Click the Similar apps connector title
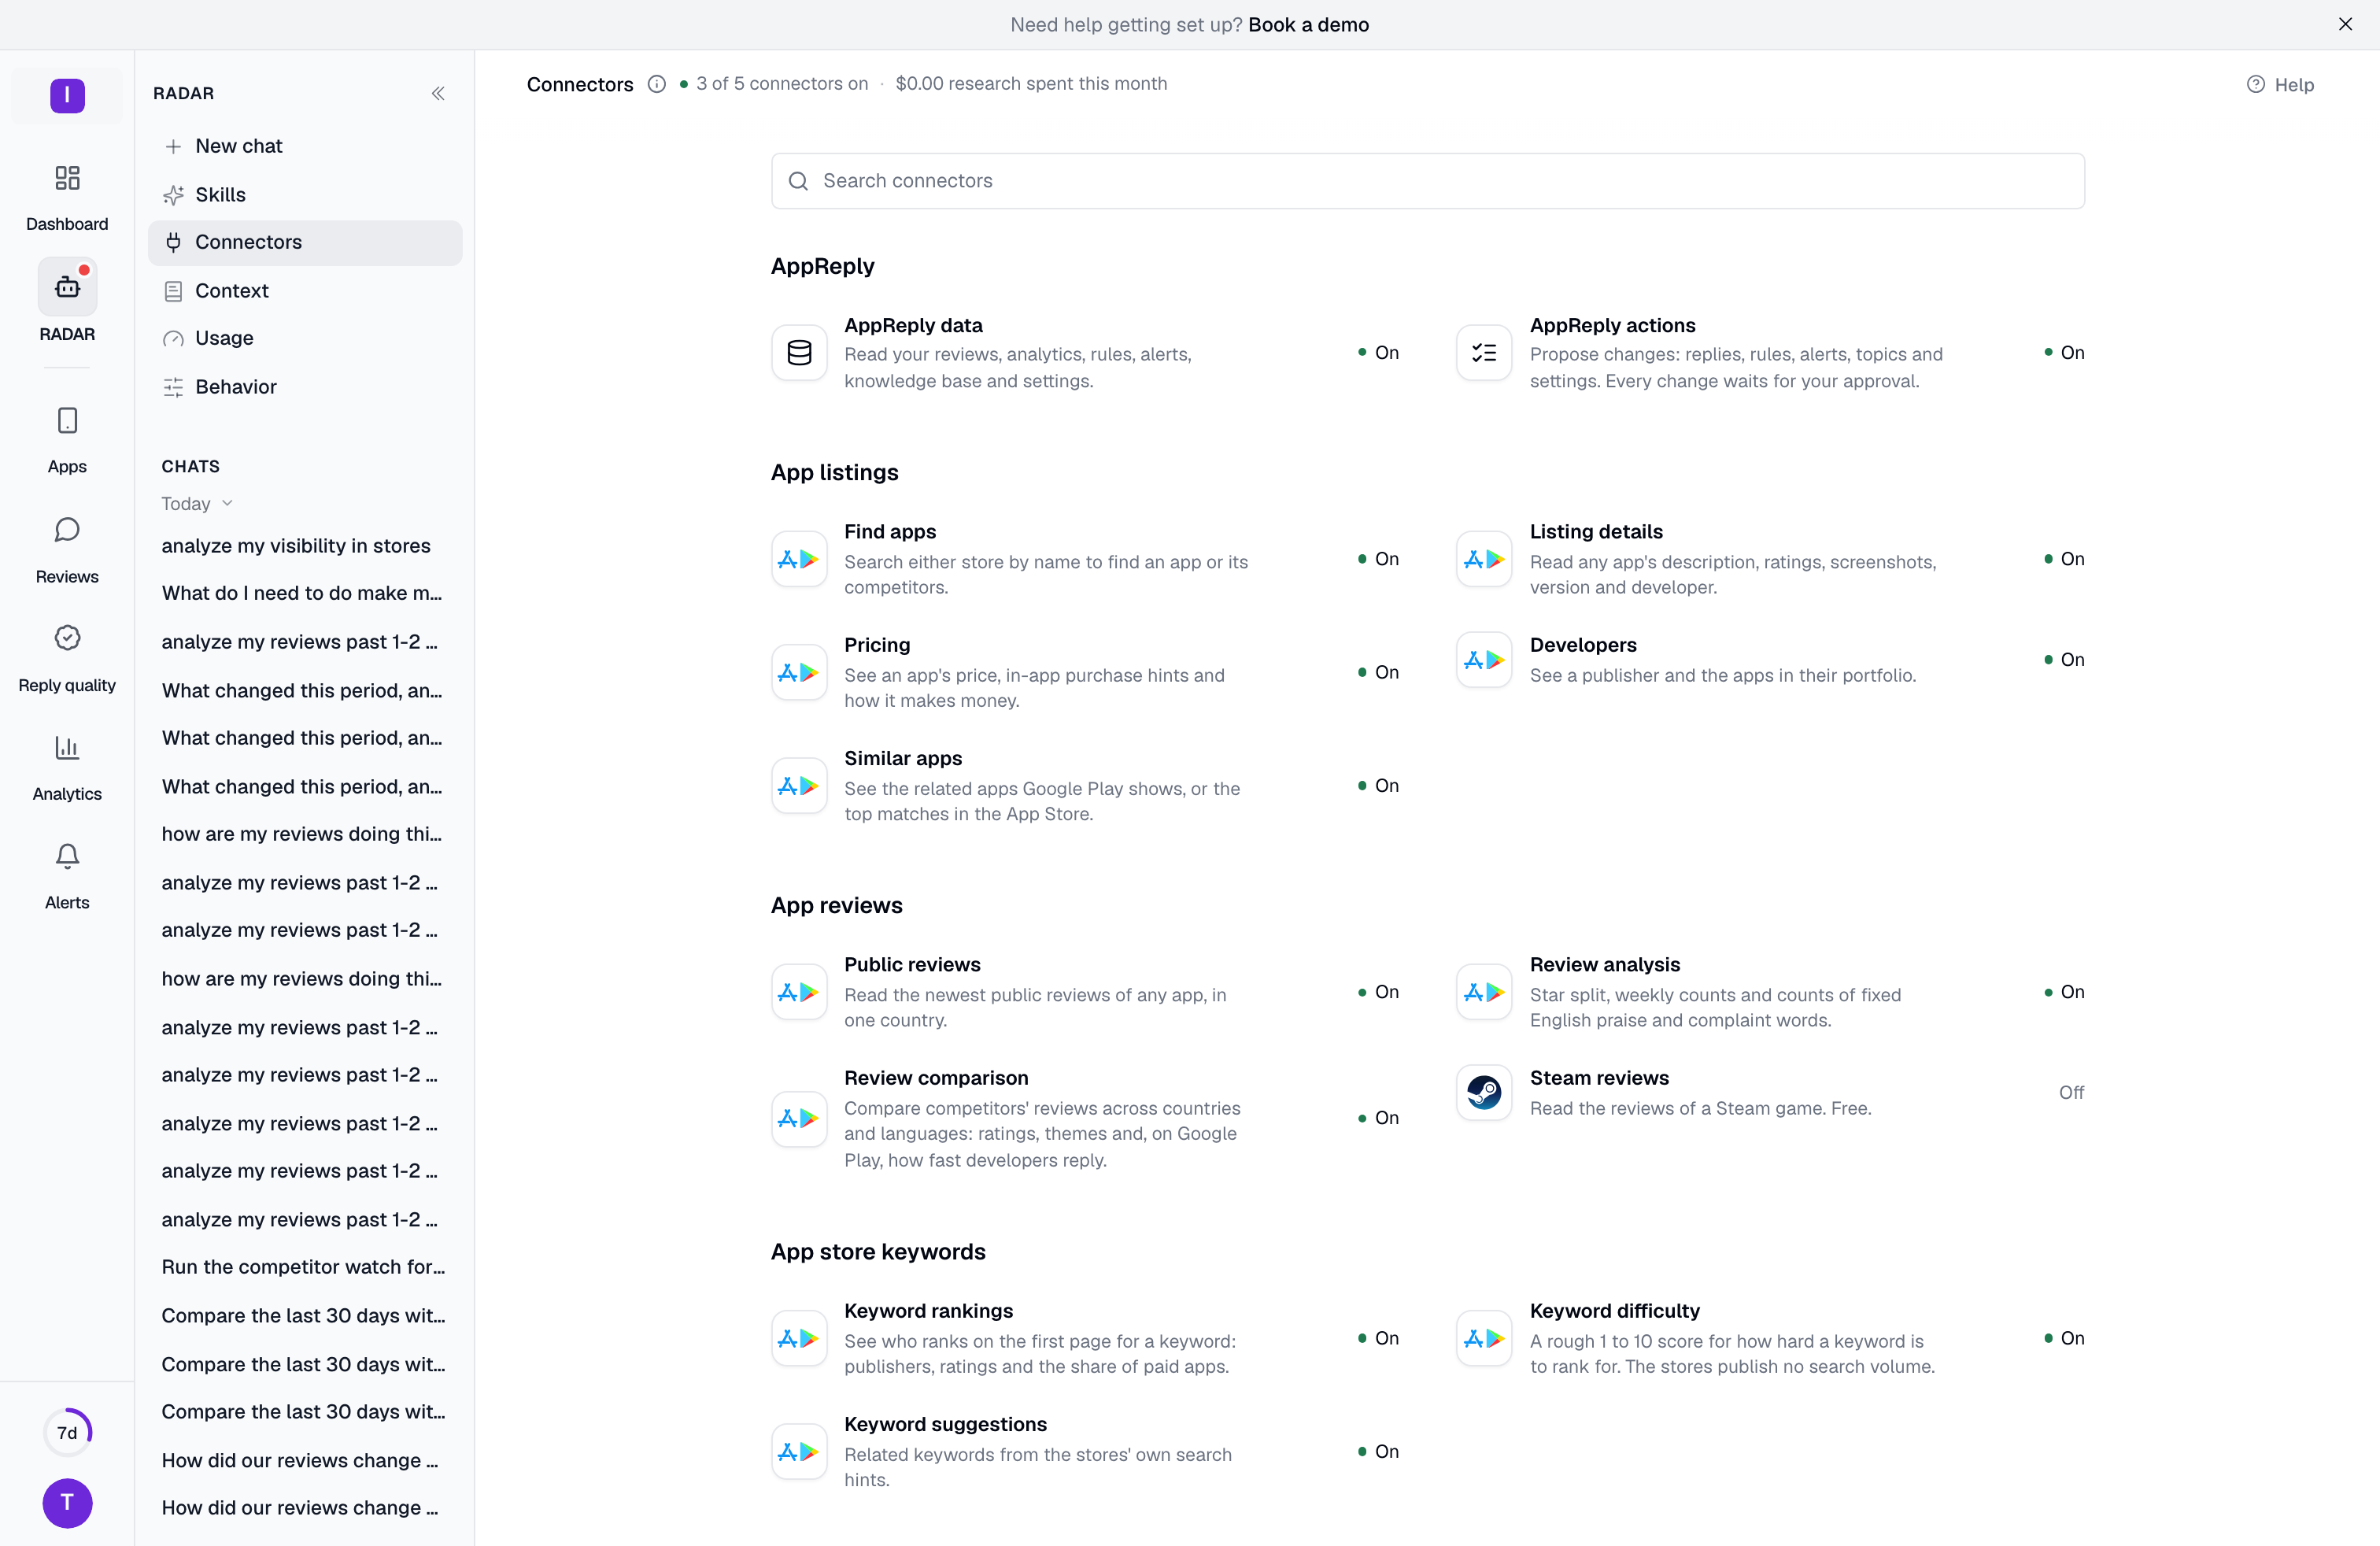Image resolution: width=2380 pixels, height=1546 pixels. click(903, 758)
